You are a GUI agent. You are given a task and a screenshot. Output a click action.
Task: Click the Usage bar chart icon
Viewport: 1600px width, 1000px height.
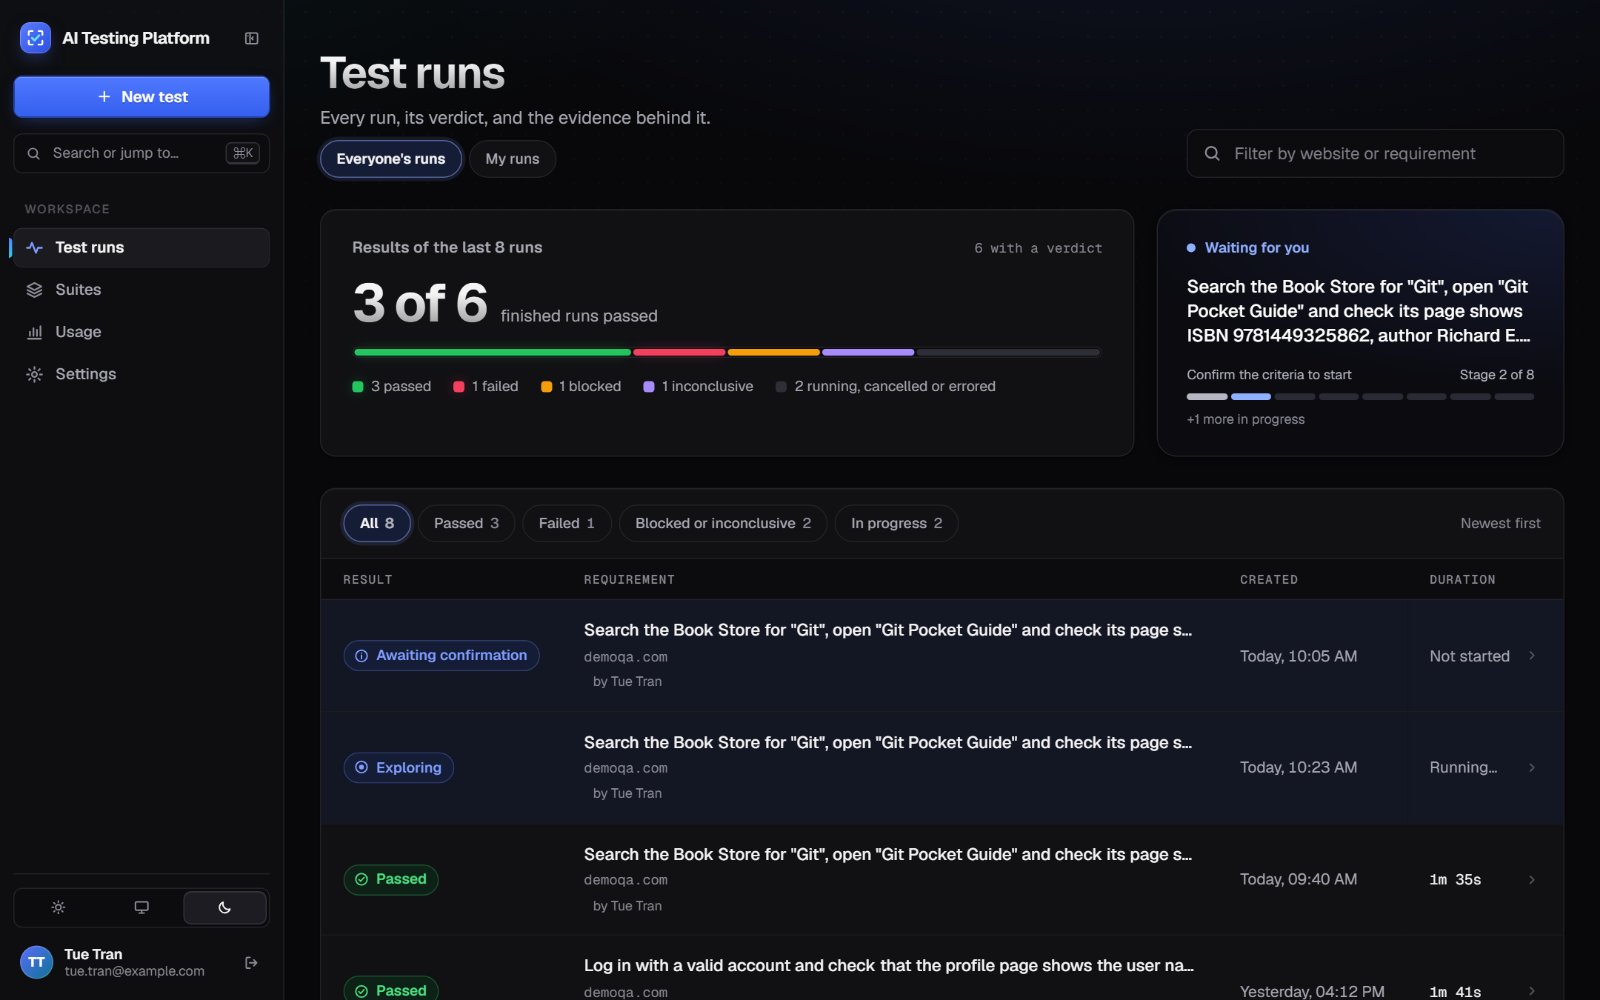coord(35,332)
